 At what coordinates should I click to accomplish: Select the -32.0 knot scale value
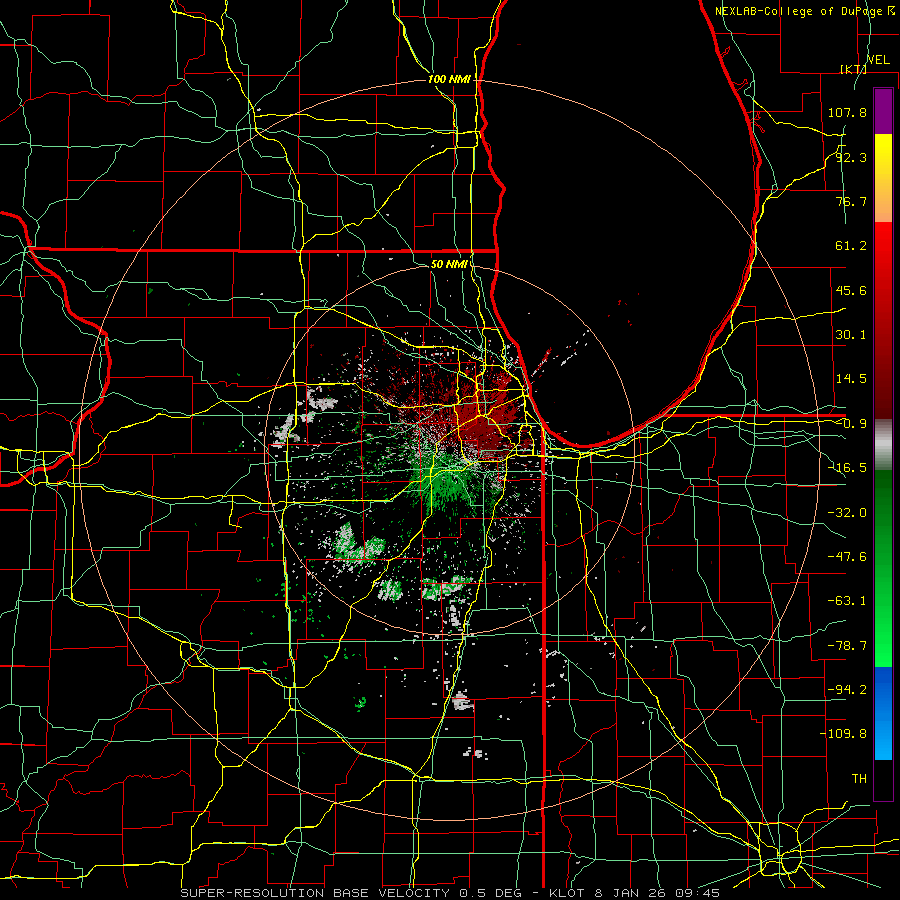[847, 513]
